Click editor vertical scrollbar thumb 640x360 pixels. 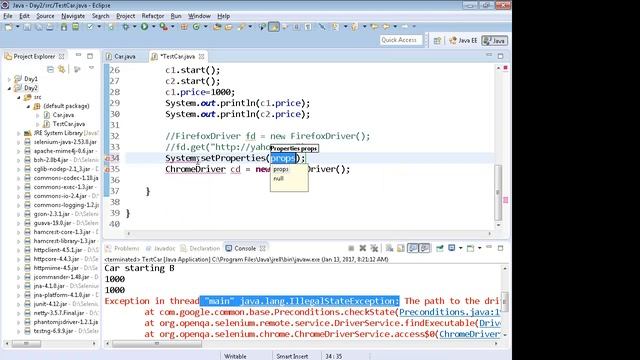pos(498,192)
